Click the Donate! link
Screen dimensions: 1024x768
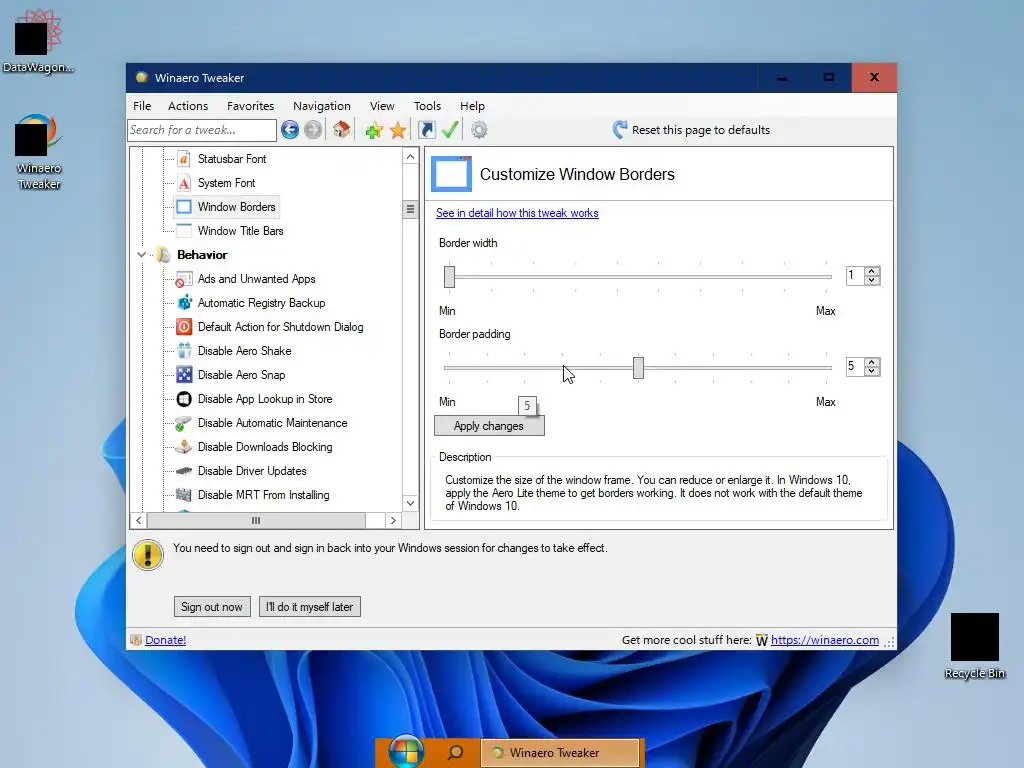tap(165, 640)
